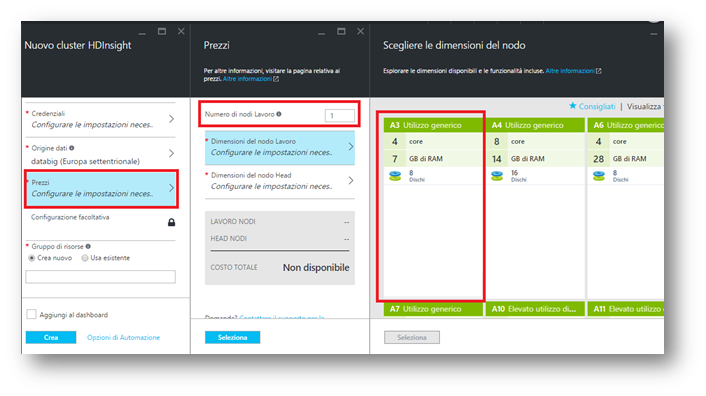The image size is (706, 396).
Task: Open Dimensioni del nodo Lavoro
Action: point(280,147)
